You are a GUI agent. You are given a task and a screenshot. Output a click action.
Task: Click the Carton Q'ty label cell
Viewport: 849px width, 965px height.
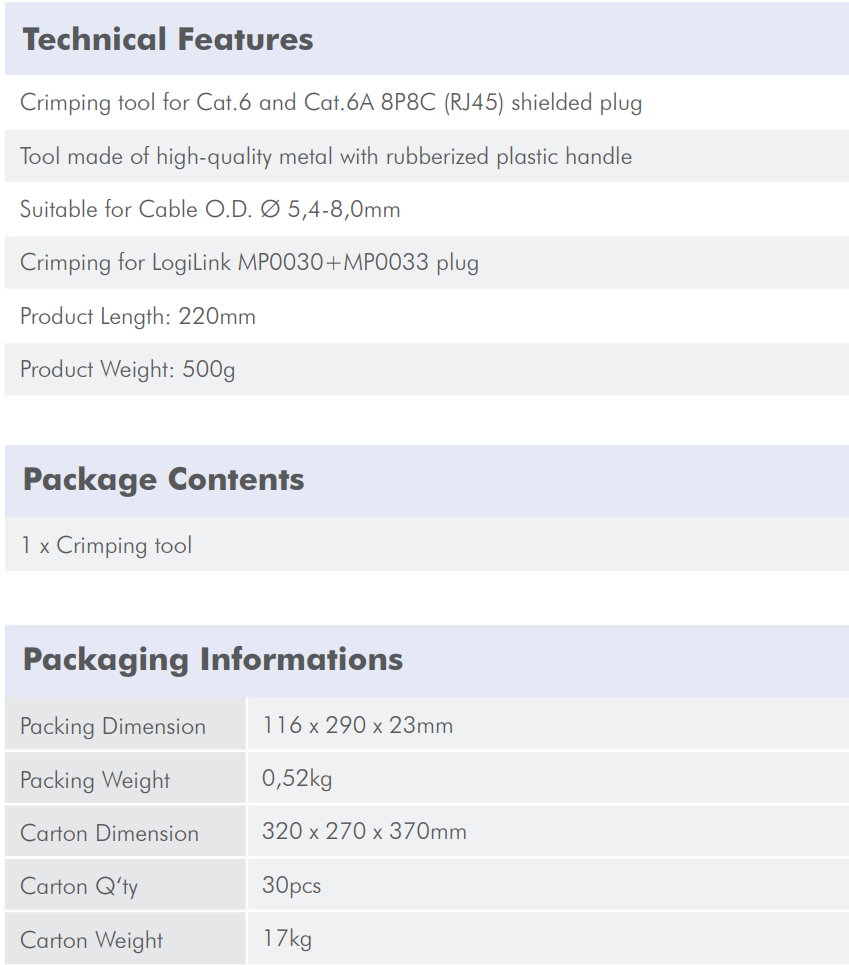126,885
